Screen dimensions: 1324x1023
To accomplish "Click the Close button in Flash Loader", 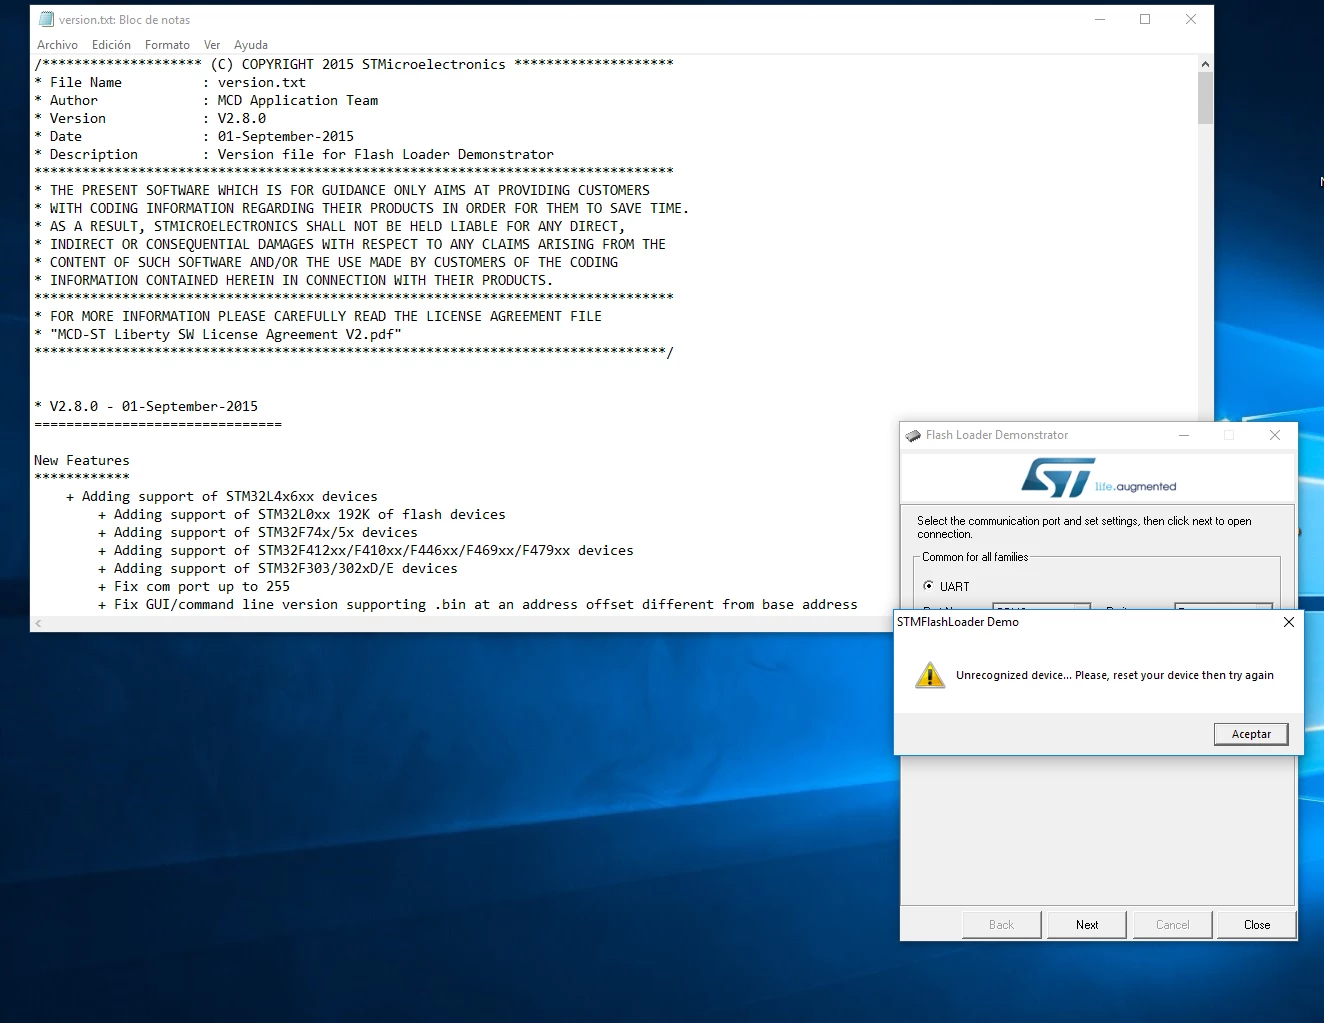I will click(1257, 925).
